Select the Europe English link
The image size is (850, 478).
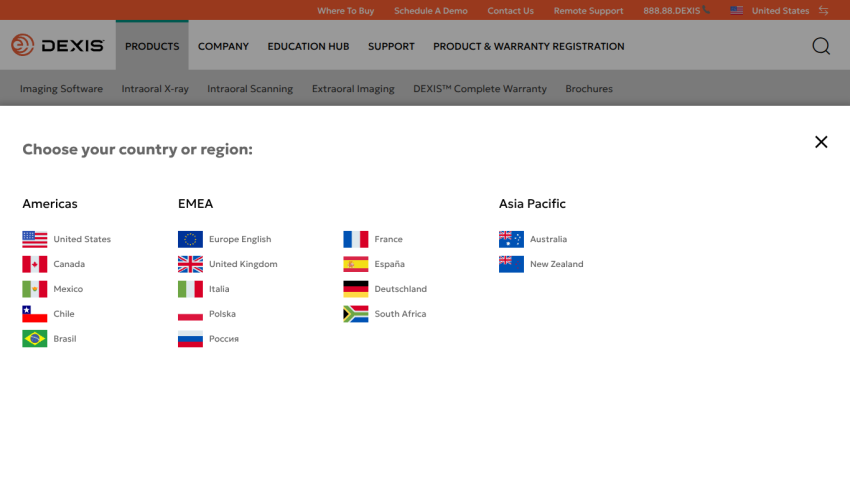click(240, 239)
